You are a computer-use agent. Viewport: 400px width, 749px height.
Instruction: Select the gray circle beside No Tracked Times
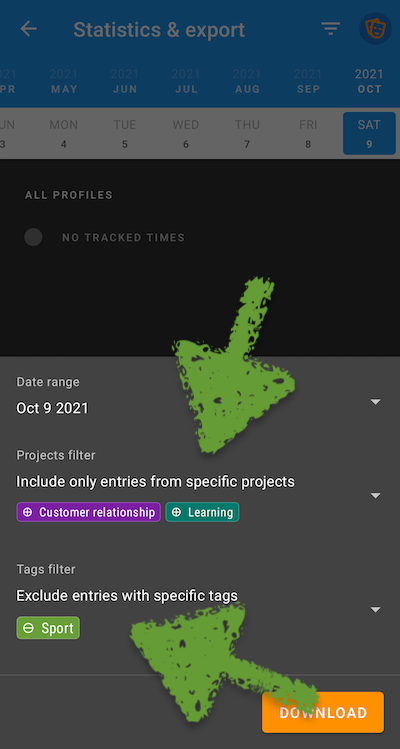tap(33, 237)
